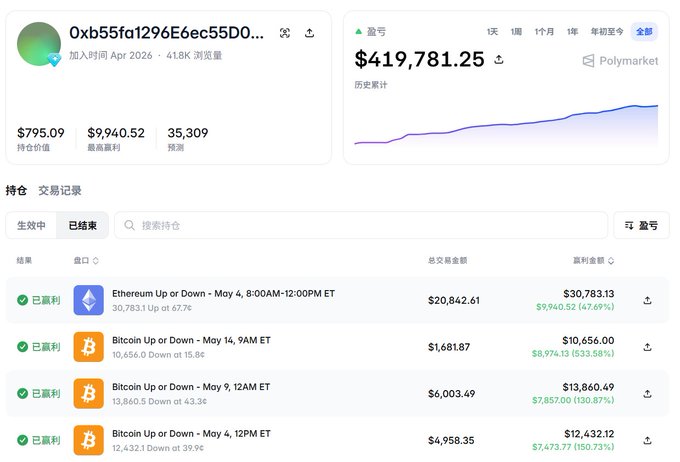
Task: Click the 总交易金额 column header
Action: [x=448, y=260]
